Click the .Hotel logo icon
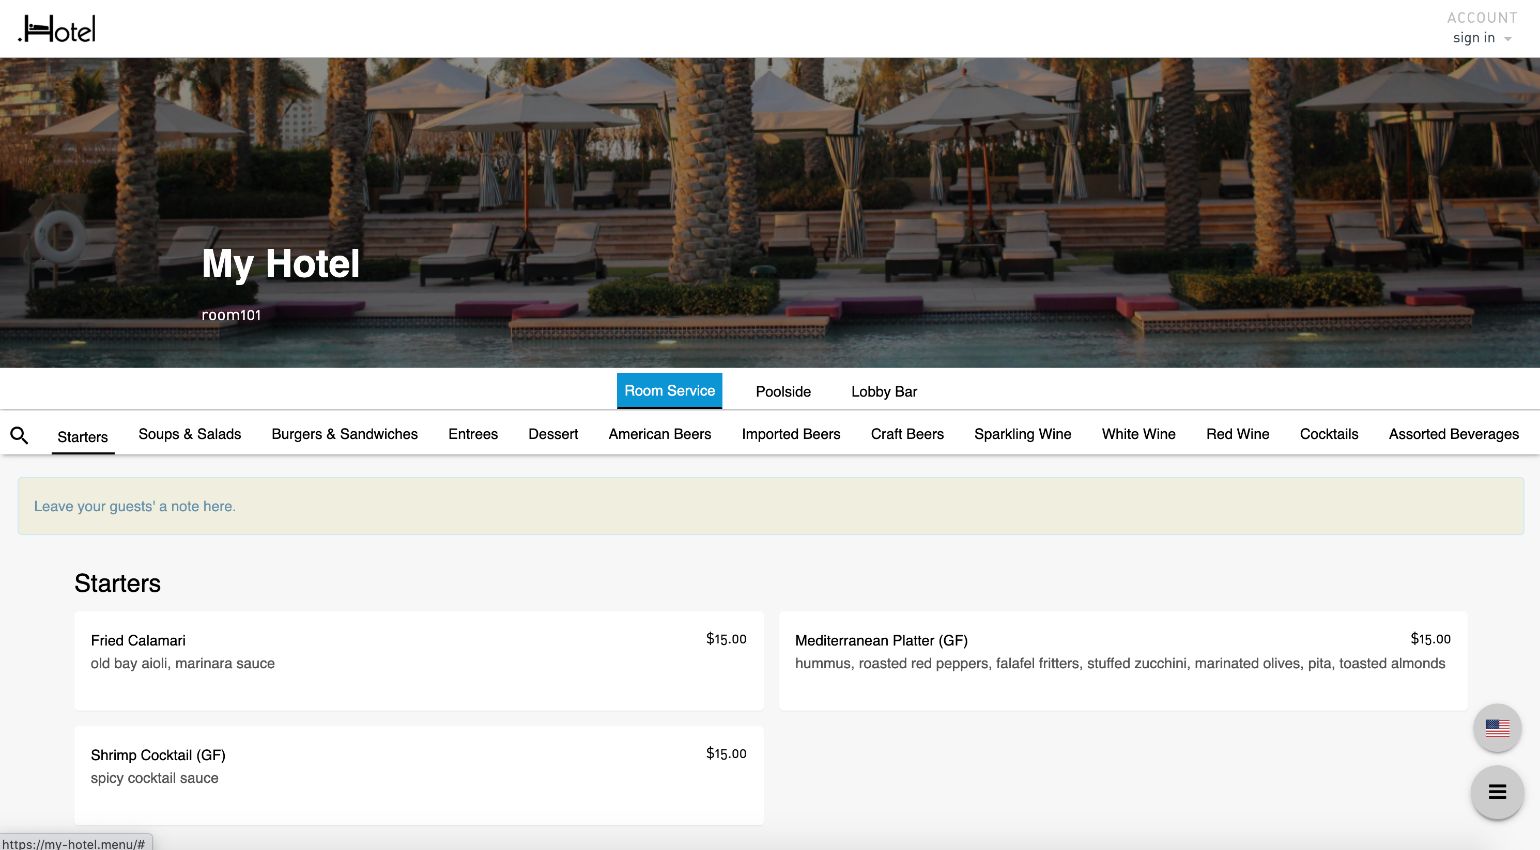 (57, 29)
